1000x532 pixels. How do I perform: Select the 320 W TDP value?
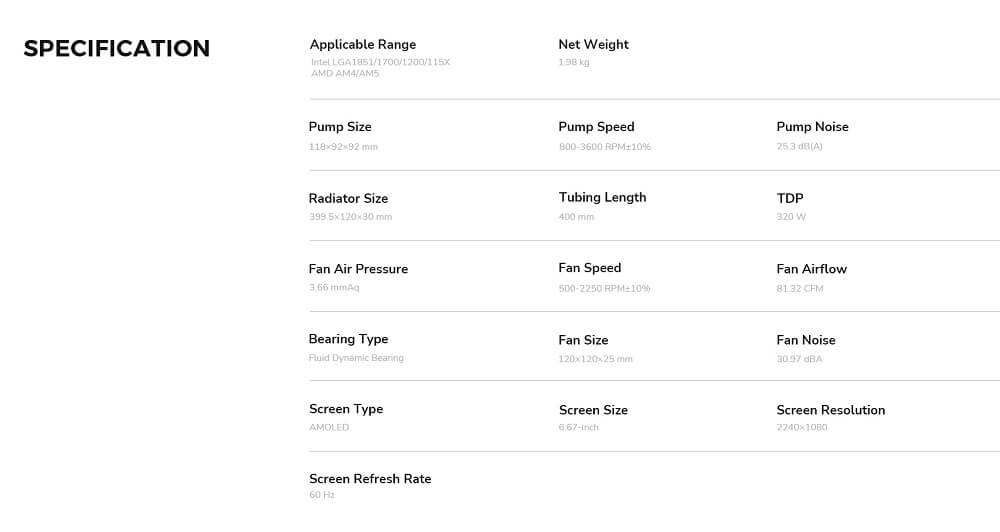tap(790, 217)
